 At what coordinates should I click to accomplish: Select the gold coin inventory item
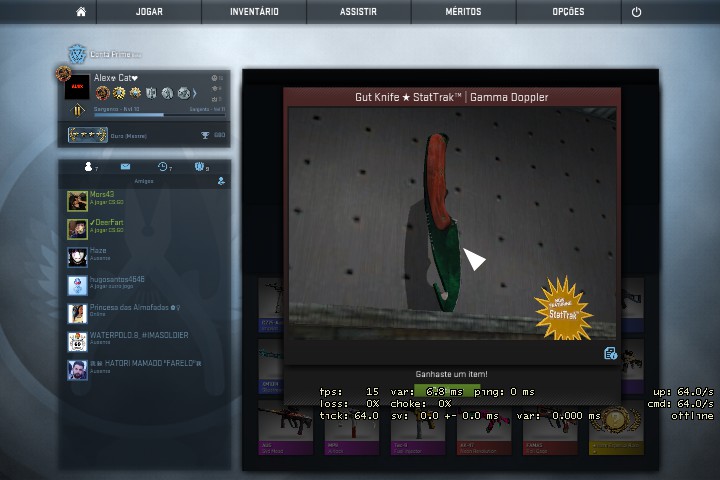pyautogui.click(x=616, y=429)
